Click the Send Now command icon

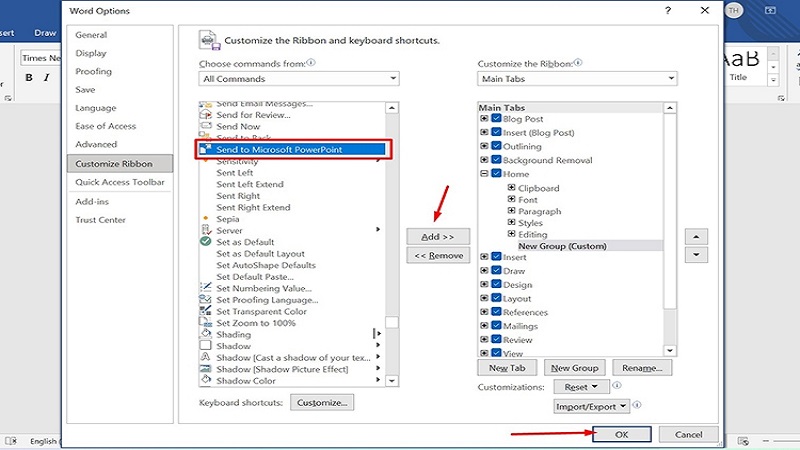[206, 126]
